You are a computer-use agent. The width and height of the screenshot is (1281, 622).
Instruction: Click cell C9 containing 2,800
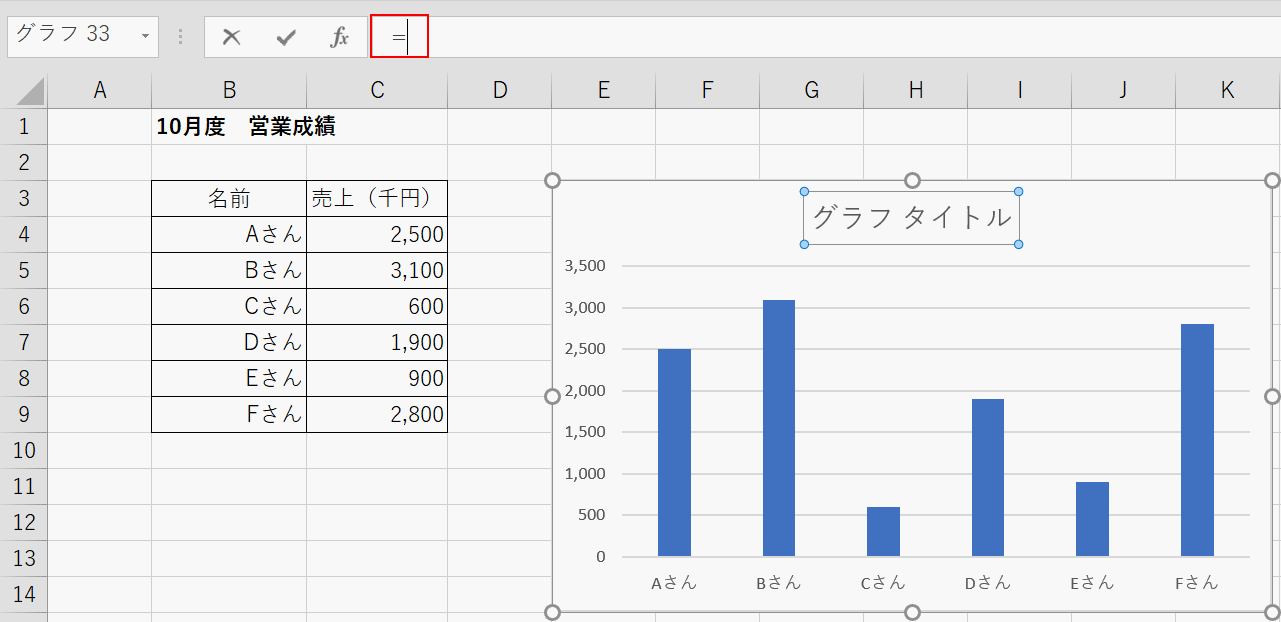tap(377, 414)
